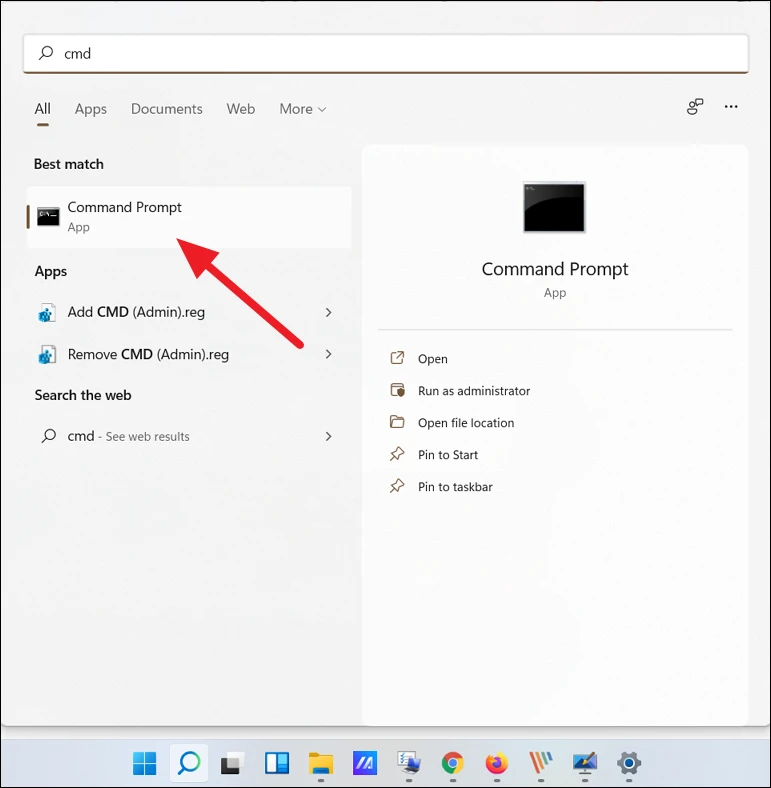Open the search accounts icon near top right
The width and height of the screenshot is (771, 788).
[695, 107]
